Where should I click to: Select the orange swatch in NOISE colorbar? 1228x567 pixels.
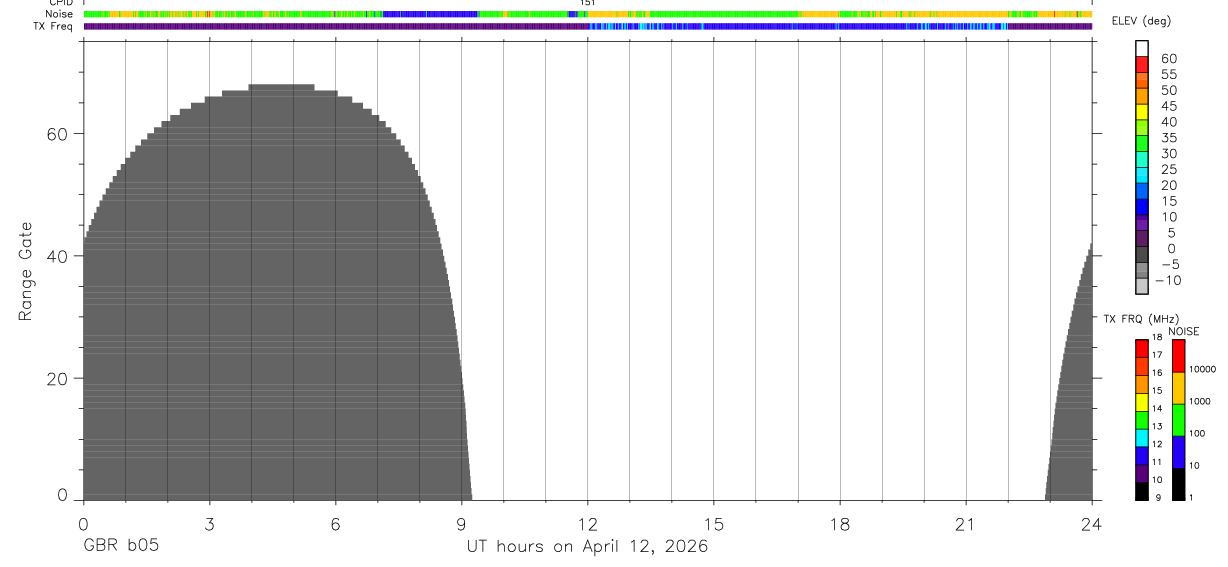tap(1178, 388)
